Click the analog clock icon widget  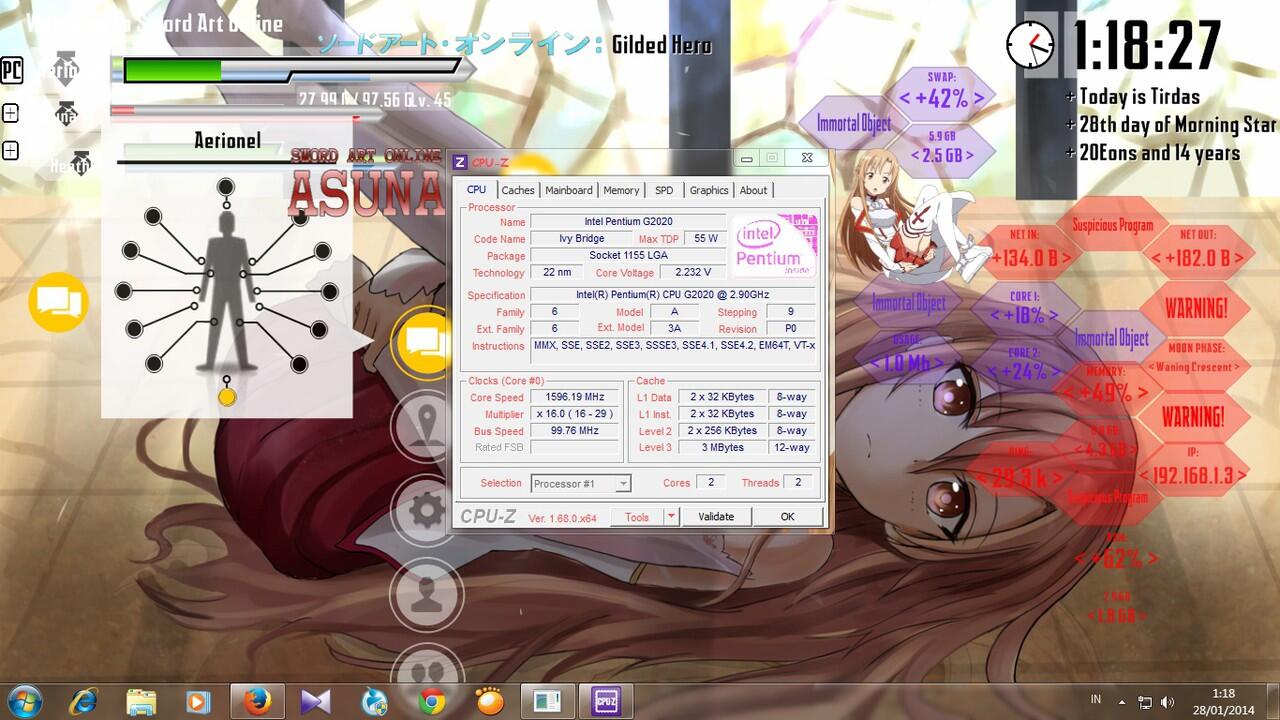tap(1030, 45)
